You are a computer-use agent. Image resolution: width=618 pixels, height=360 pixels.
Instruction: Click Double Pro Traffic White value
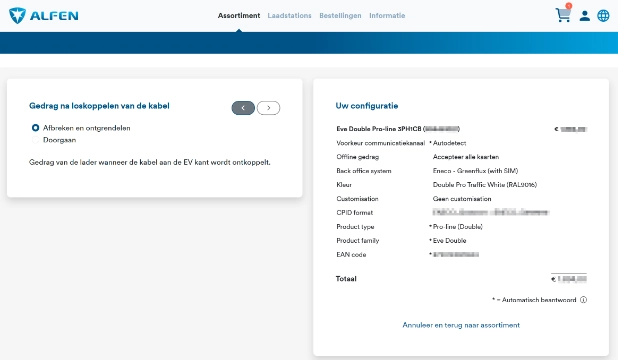485,185
